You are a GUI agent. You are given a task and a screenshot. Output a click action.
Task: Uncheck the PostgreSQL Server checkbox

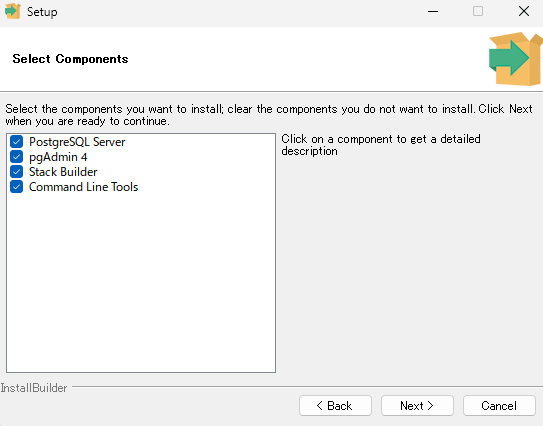(x=16, y=142)
